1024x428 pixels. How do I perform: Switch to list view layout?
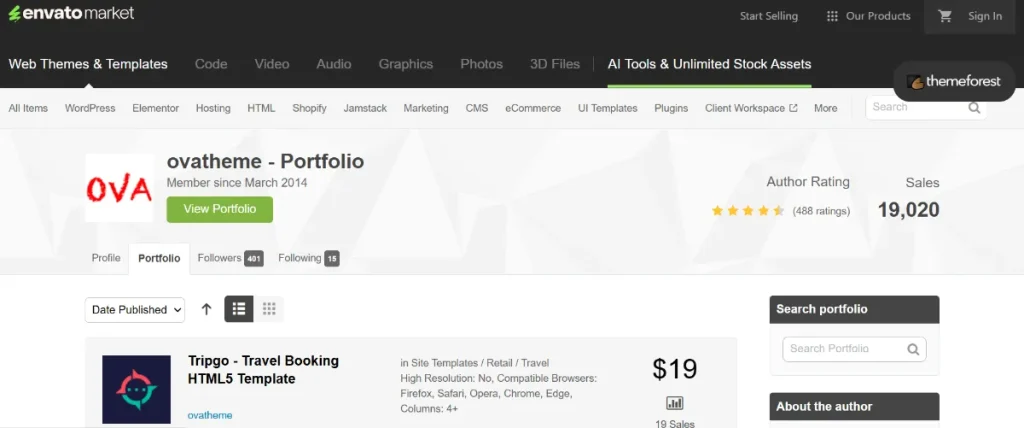click(239, 309)
